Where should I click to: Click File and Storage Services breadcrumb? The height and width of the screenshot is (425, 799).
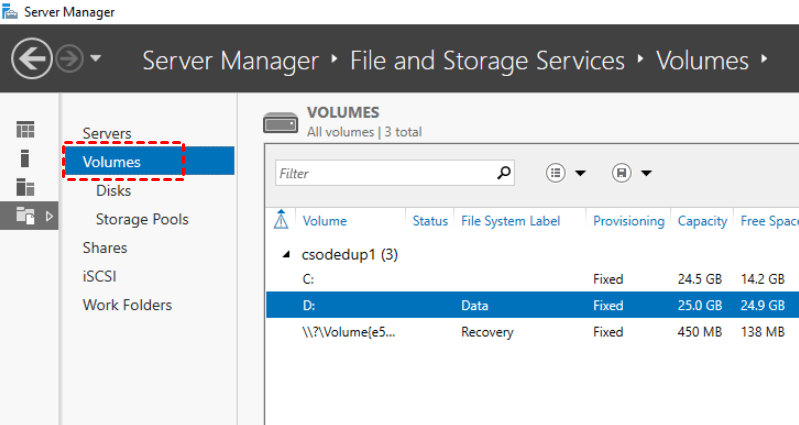487,60
